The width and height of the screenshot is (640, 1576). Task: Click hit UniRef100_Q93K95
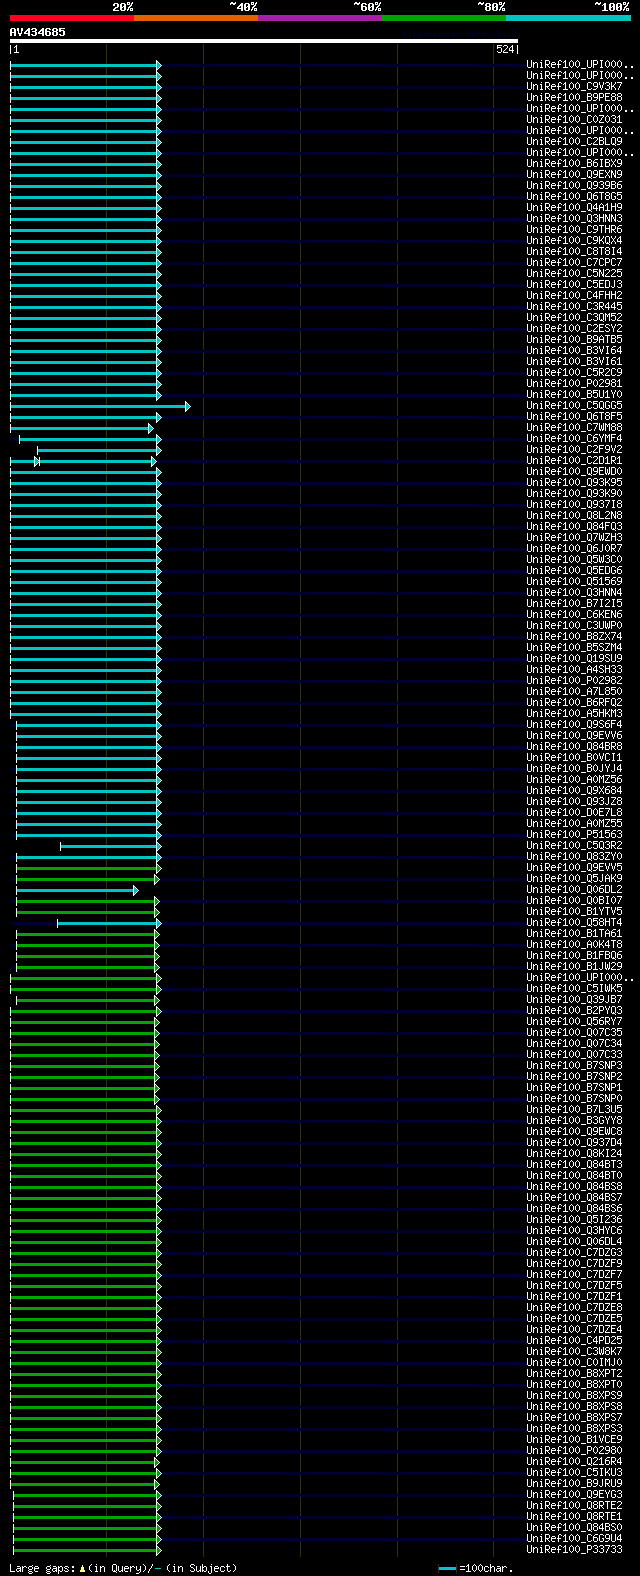pyautogui.click(x=575, y=483)
